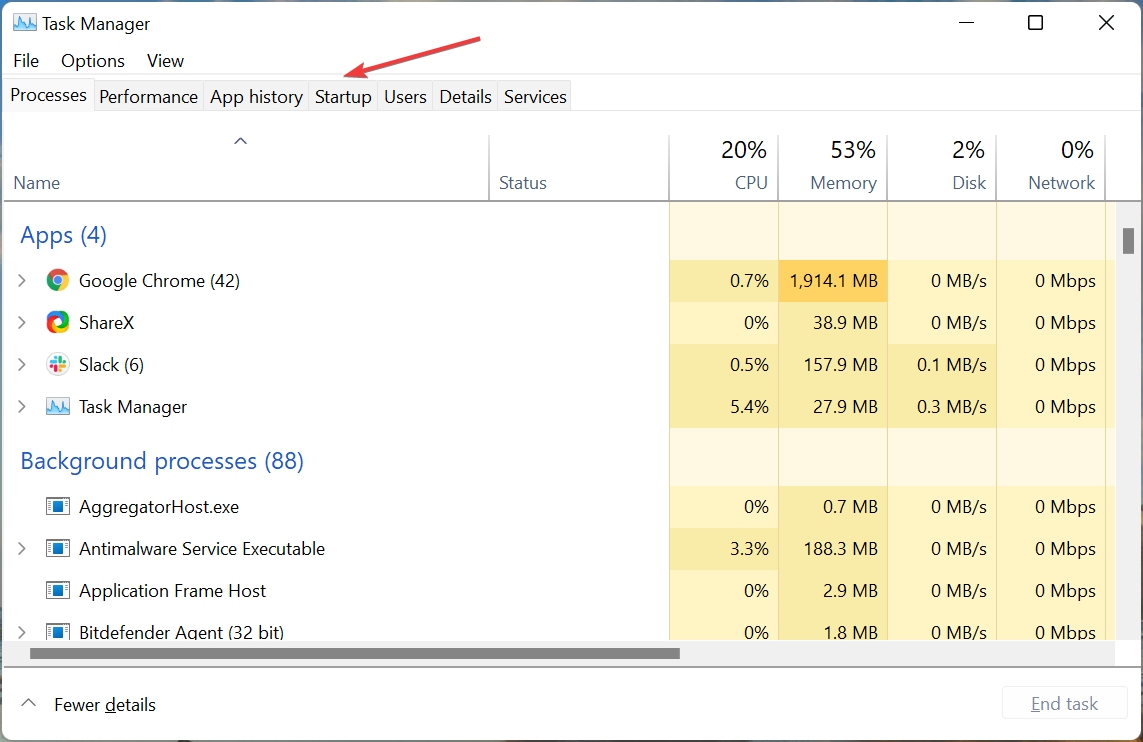Switch to the Users tab

click(x=405, y=97)
